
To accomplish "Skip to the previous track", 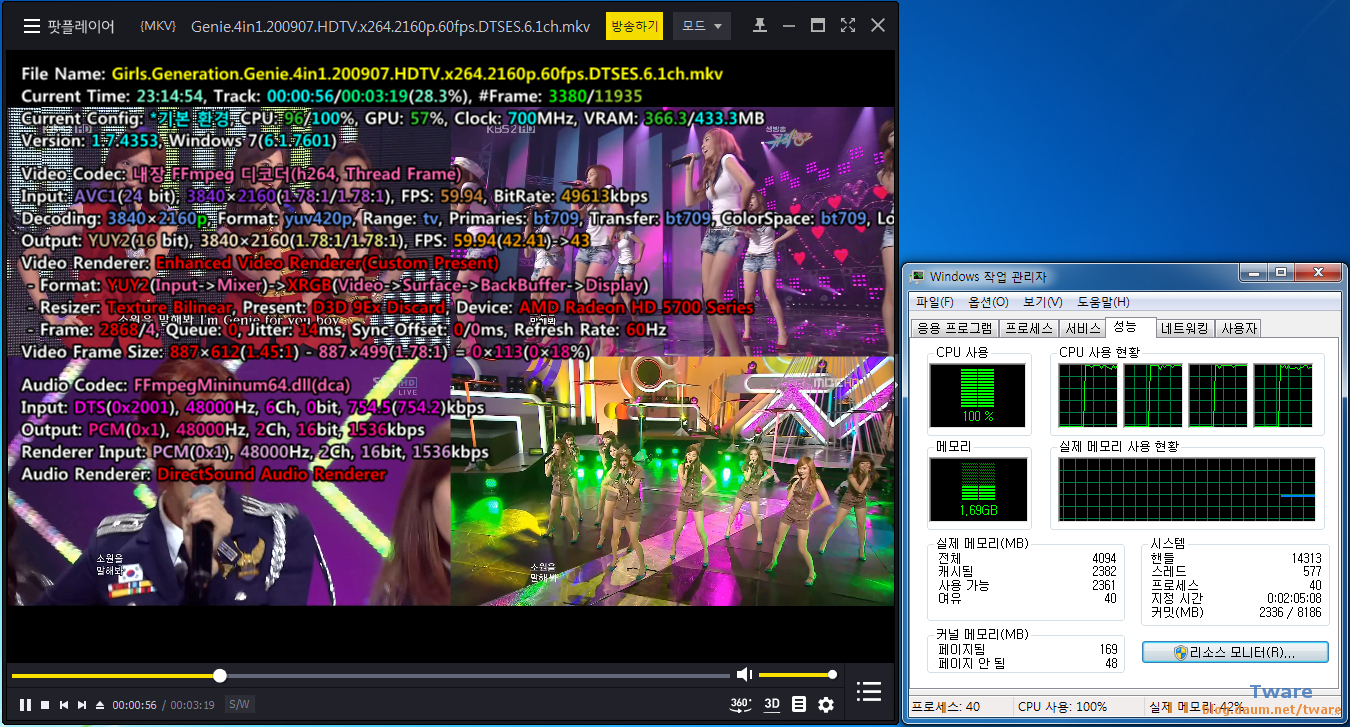I will [x=64, y=705].
